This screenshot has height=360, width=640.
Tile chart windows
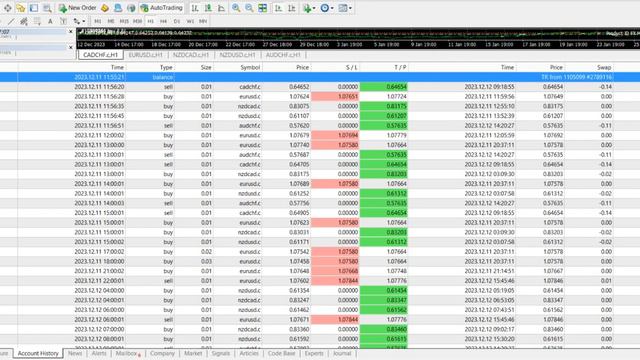(x=262, y=8)
